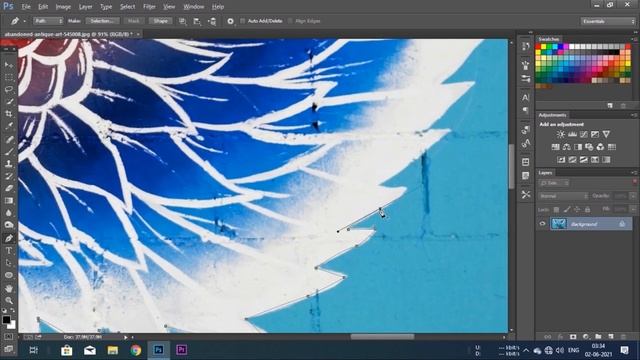Screen dimensions: 640x360
Task: Open Chrome from the taskbar
Action: pos(136,350)
